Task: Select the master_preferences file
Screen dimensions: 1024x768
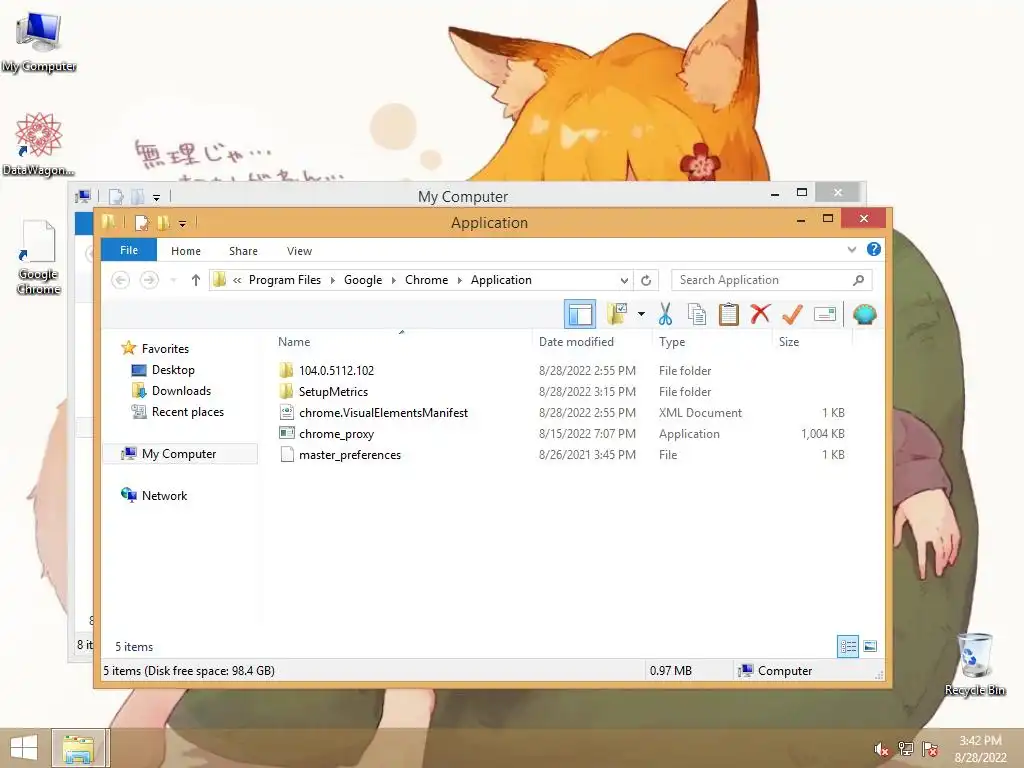Action: (350, 455)
